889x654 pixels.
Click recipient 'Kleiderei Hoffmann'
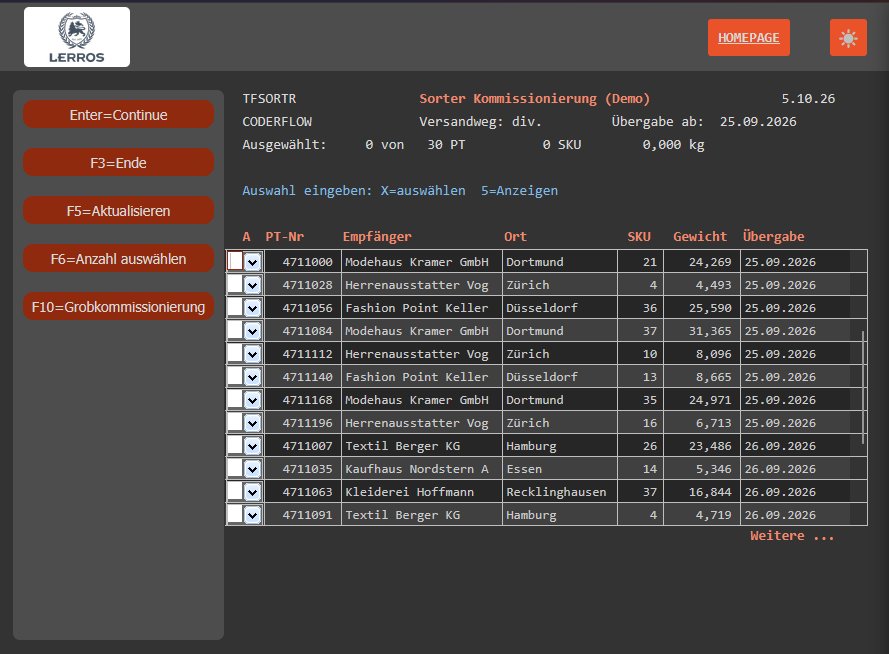pyautogui.click(x=409, y=492)
